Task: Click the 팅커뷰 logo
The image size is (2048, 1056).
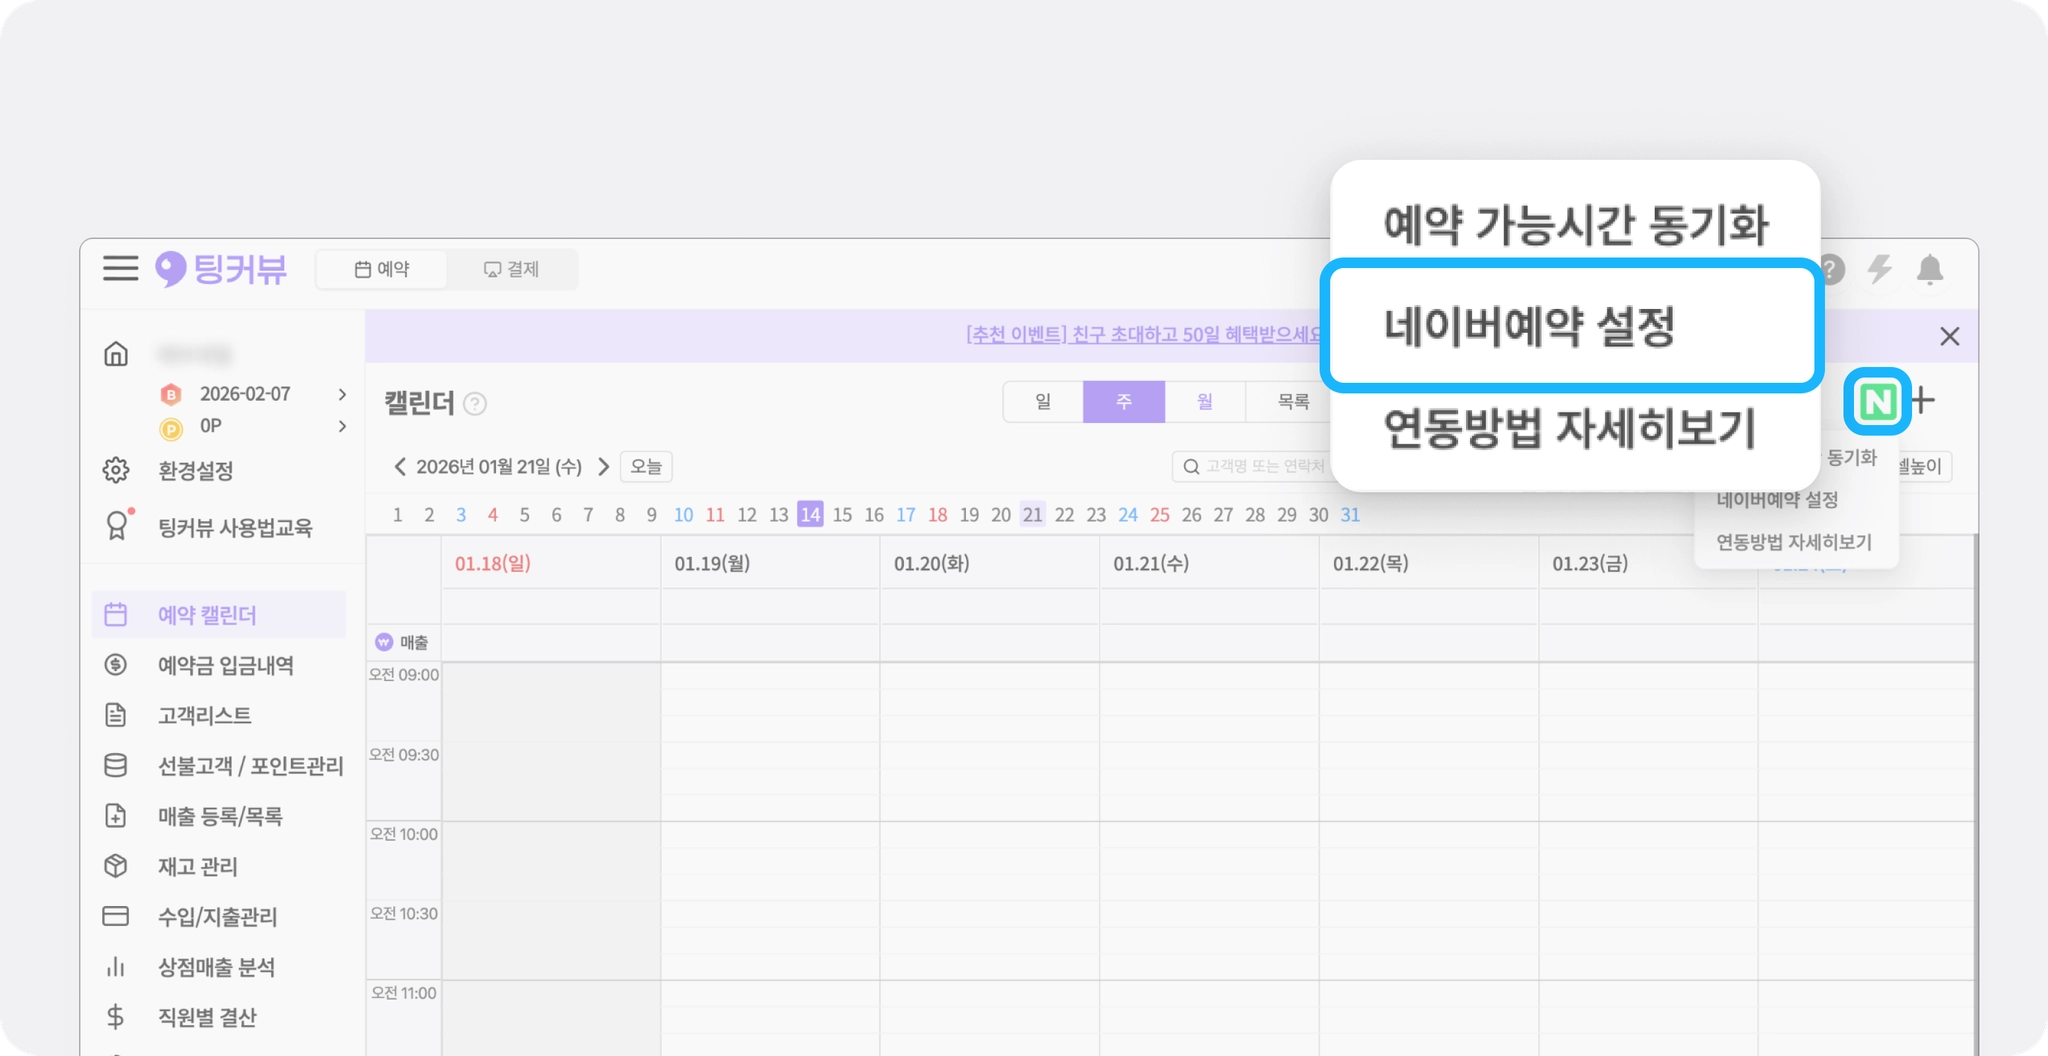Action: (221, 268)
